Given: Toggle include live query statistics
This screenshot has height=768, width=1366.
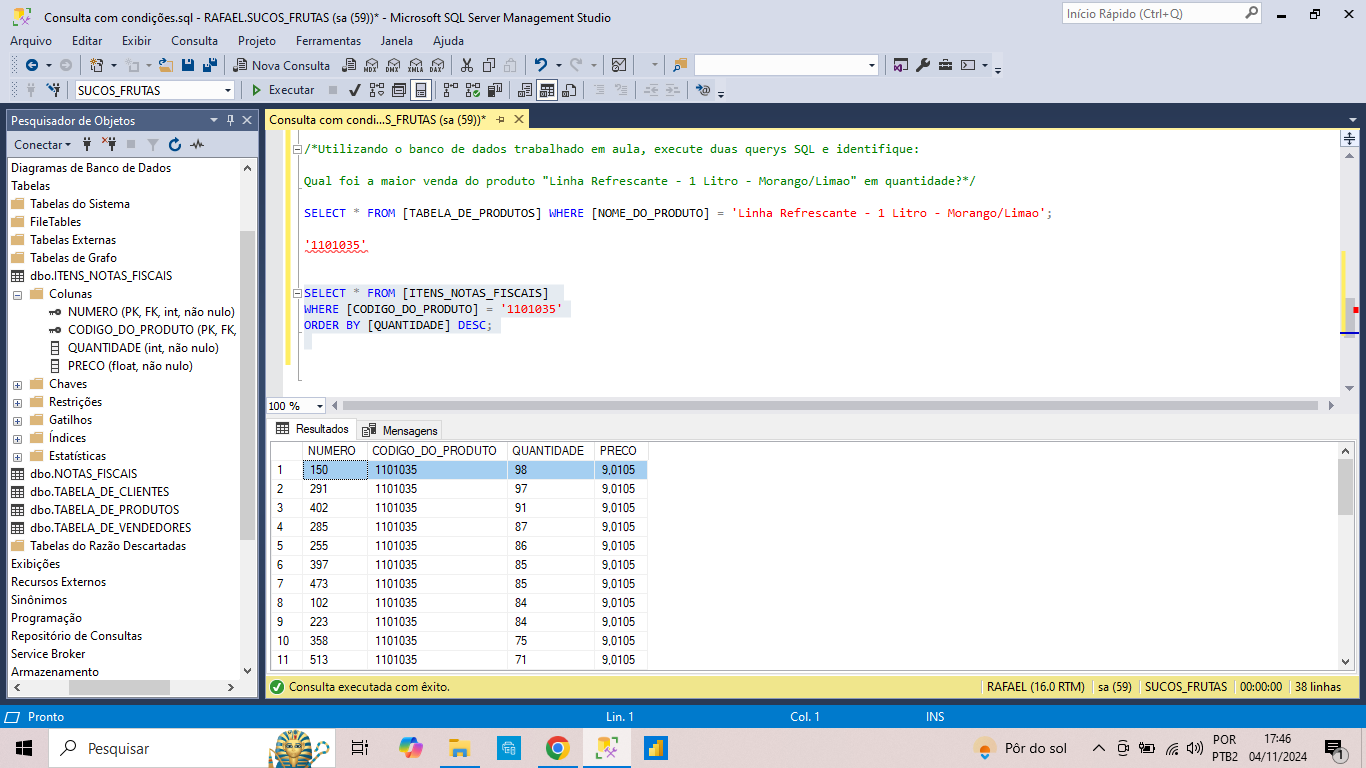Looking at the screenshot, I should coord(472,90).
